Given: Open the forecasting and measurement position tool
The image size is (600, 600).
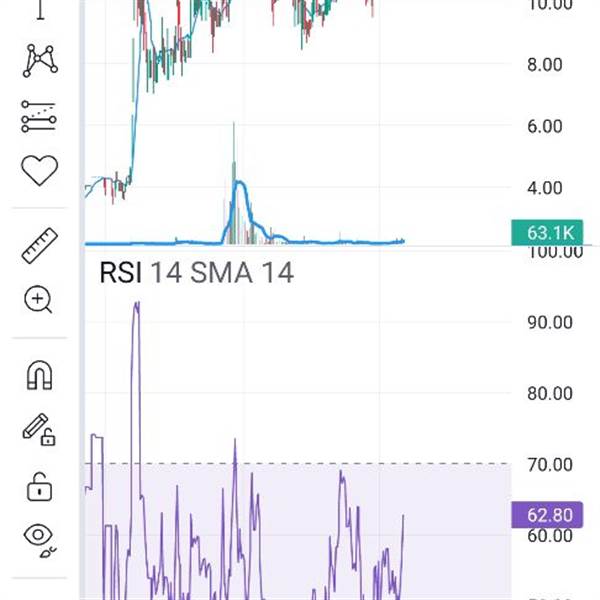Looking at the screenshot, I should 39,116.
